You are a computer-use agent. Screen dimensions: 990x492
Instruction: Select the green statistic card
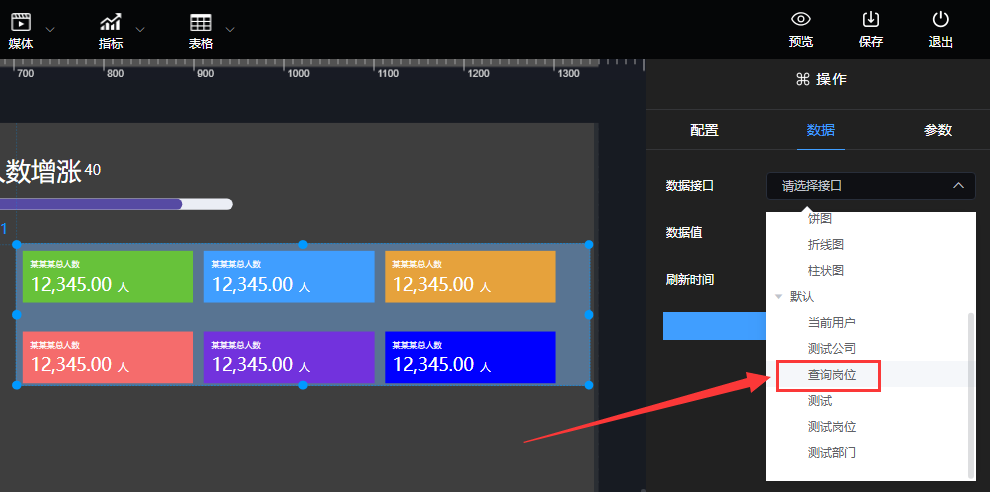point(108,277)
